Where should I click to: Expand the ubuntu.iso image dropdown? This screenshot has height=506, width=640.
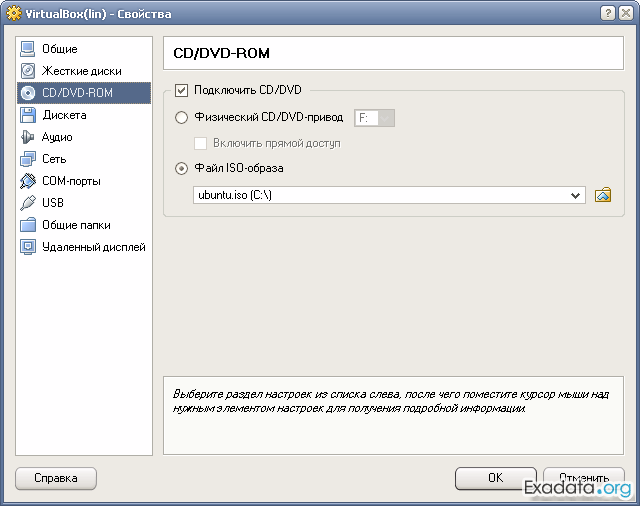coord(576,195)
